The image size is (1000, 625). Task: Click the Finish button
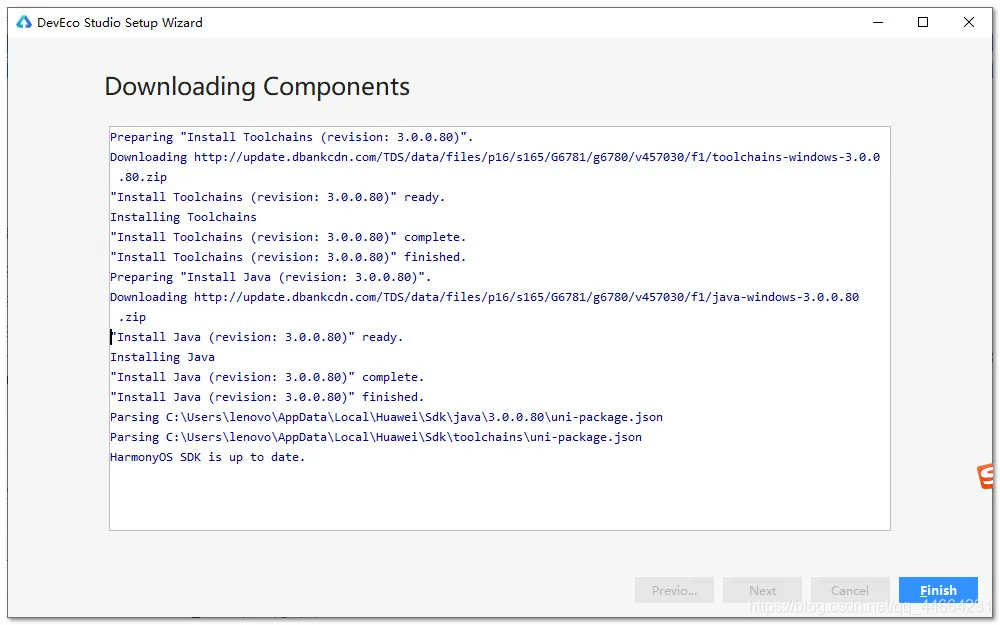(x=938, y=590)
